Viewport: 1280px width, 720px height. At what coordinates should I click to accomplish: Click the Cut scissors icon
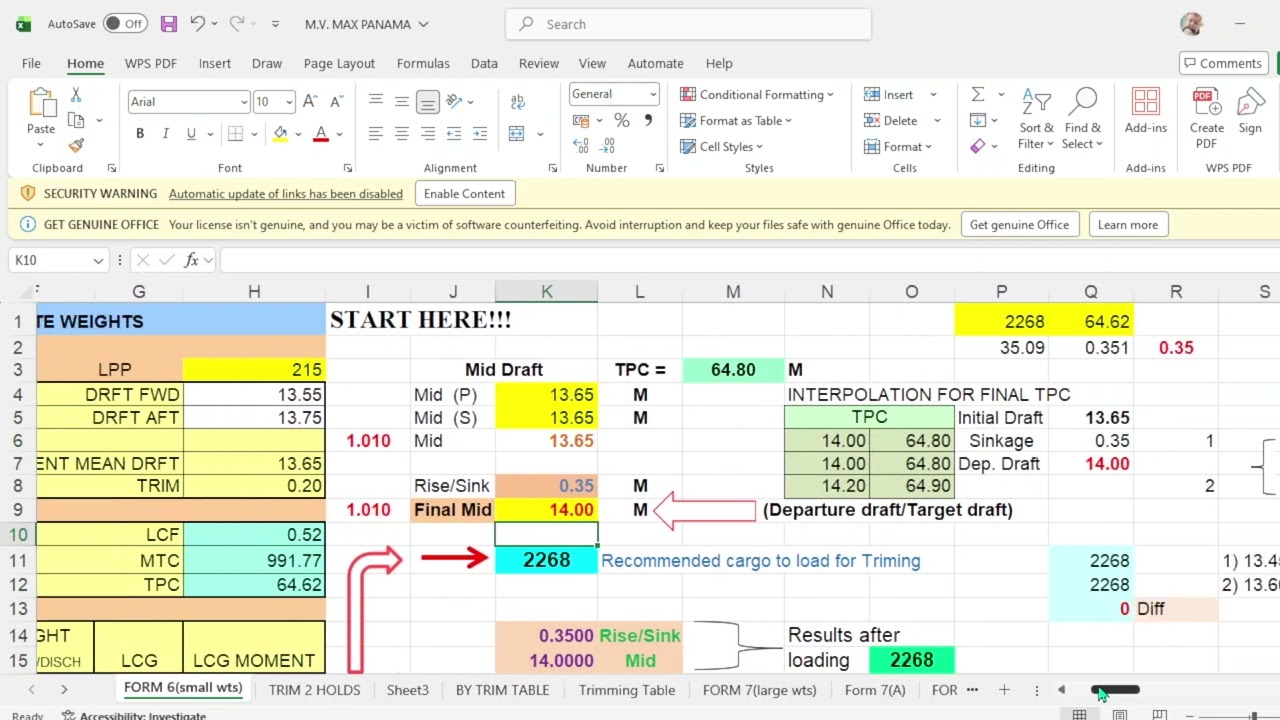pos(76,95)
